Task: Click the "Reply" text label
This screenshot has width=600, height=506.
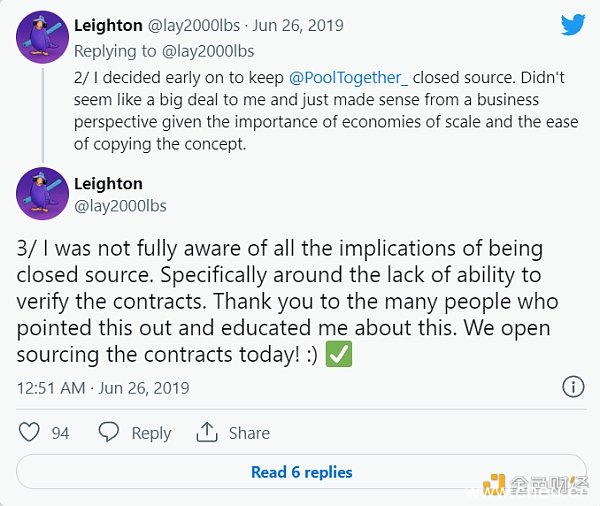Action: pos(151,433)
